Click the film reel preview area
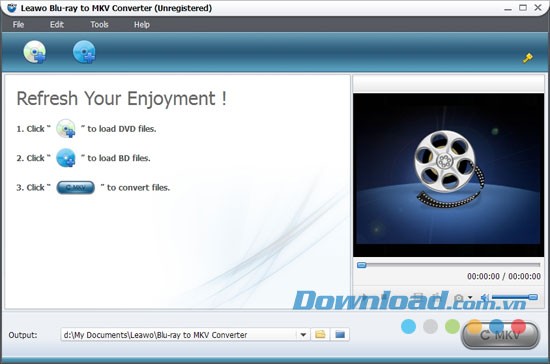 tap(449, 175)
